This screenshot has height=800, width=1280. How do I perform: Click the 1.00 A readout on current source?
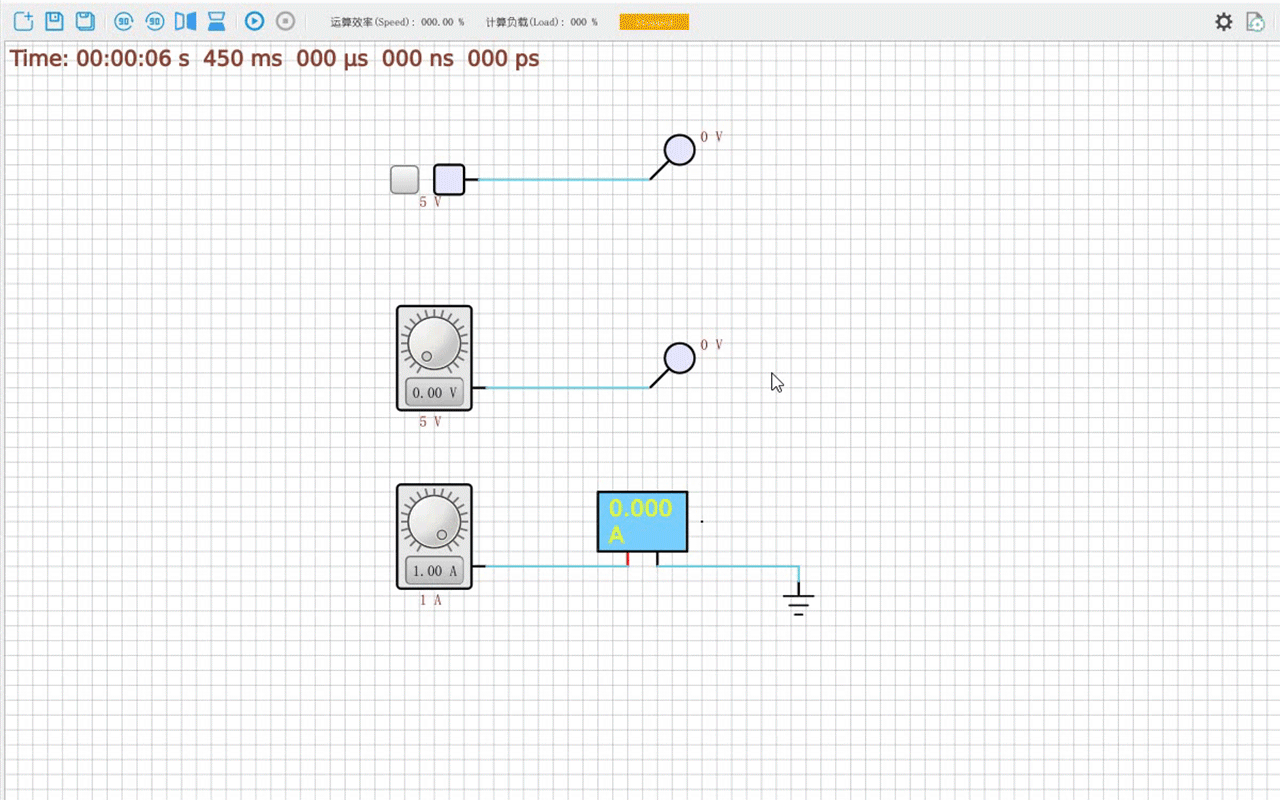point(434,571)
